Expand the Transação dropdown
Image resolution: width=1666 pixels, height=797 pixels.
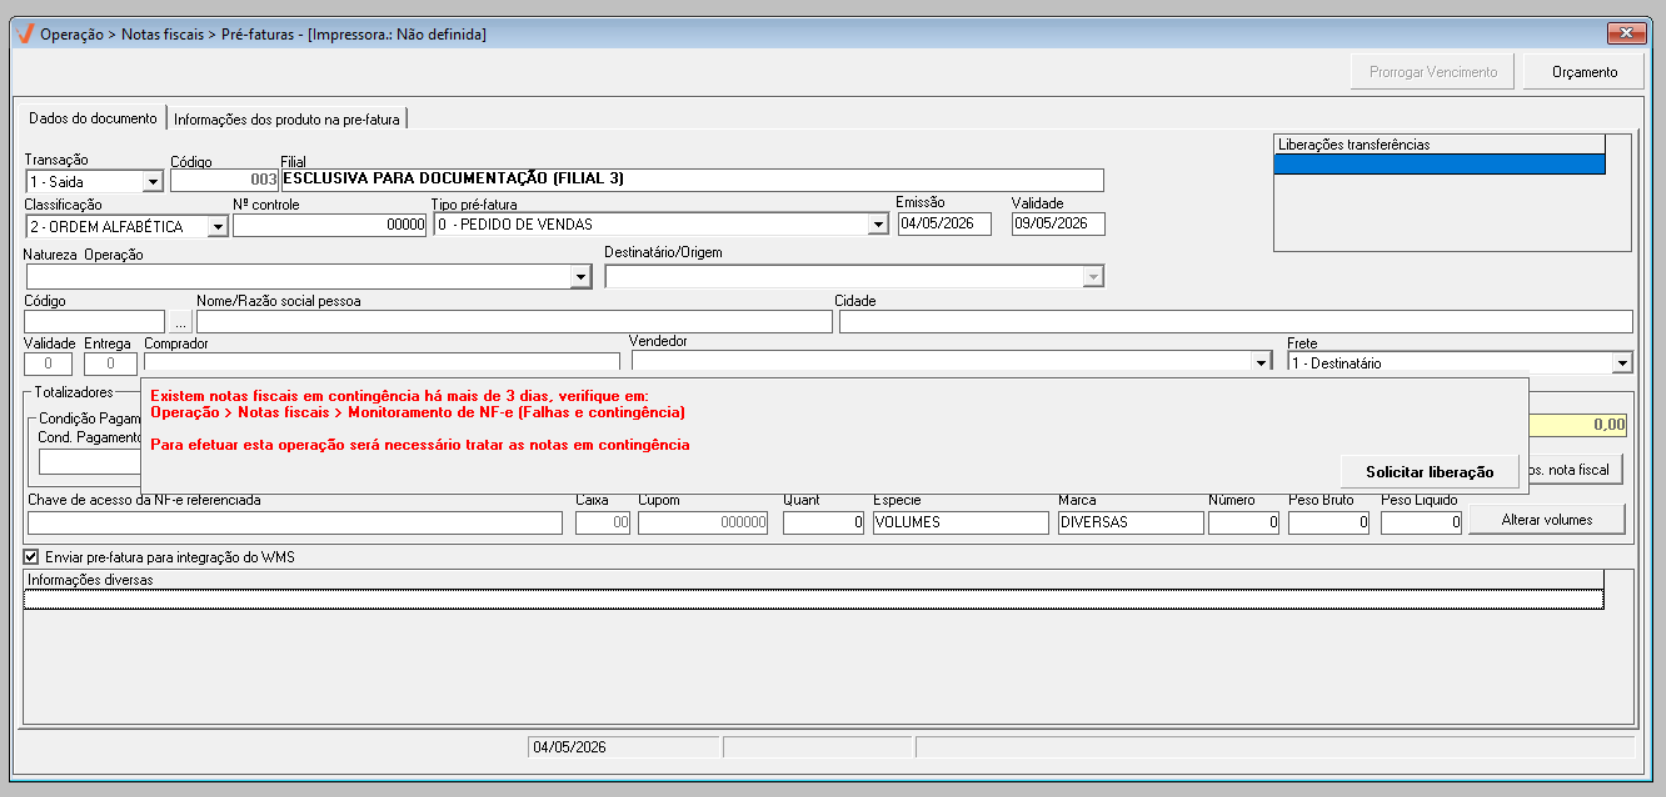152,182
